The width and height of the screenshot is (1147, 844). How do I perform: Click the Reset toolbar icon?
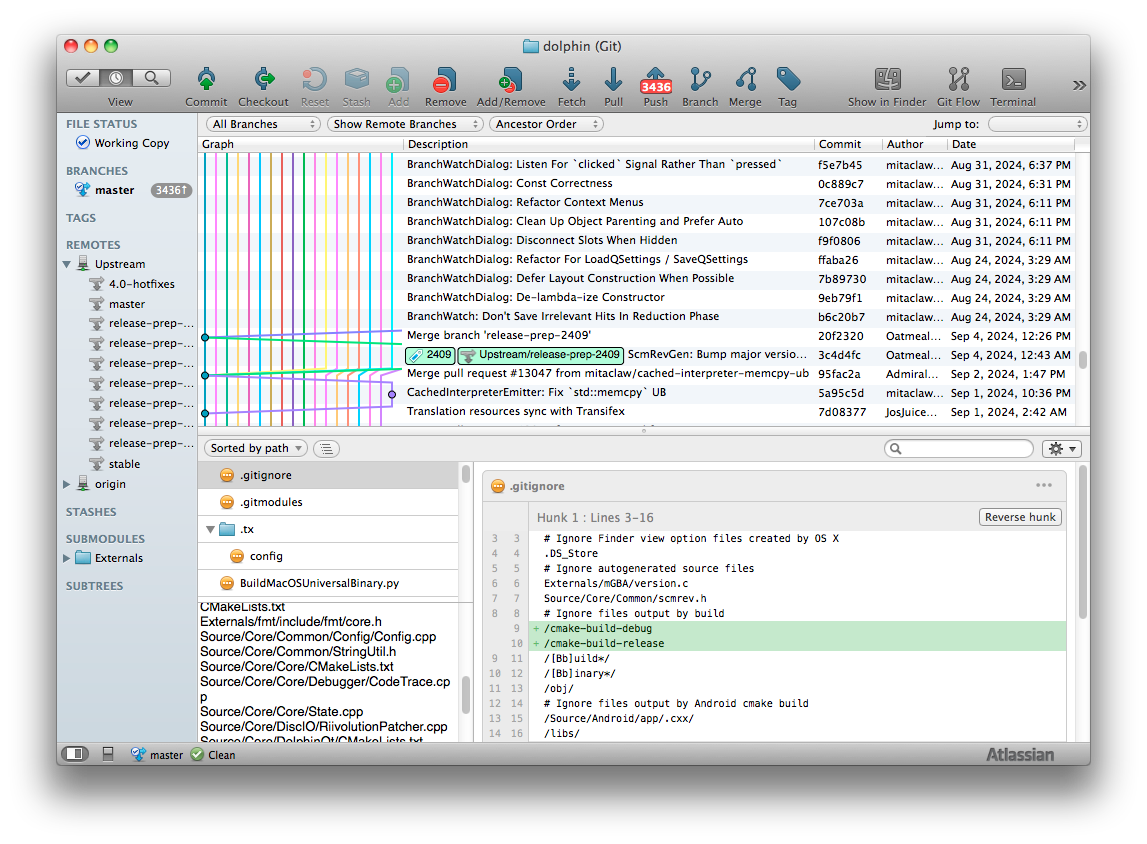pyautogui.click(x=315, y=80)
